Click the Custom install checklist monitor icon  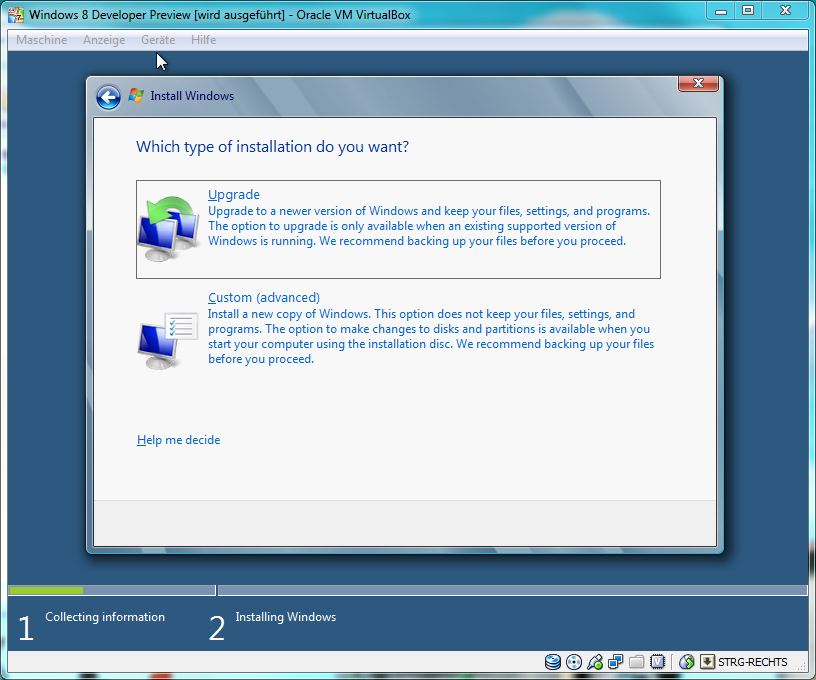[168, 341]
